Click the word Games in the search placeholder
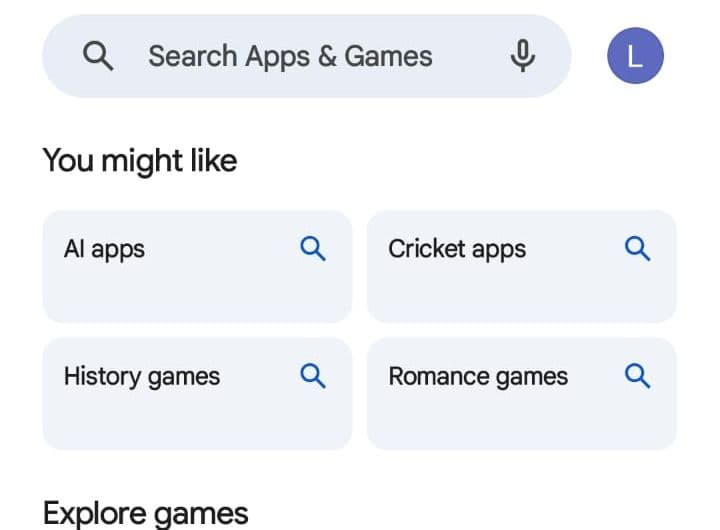This screenshot has height=530, width=720. pos(388,56)
